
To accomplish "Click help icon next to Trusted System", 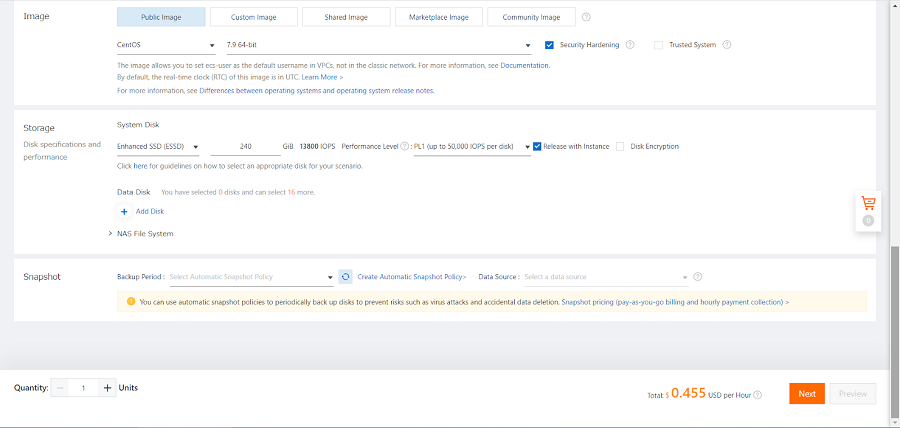I will (727, 45).
